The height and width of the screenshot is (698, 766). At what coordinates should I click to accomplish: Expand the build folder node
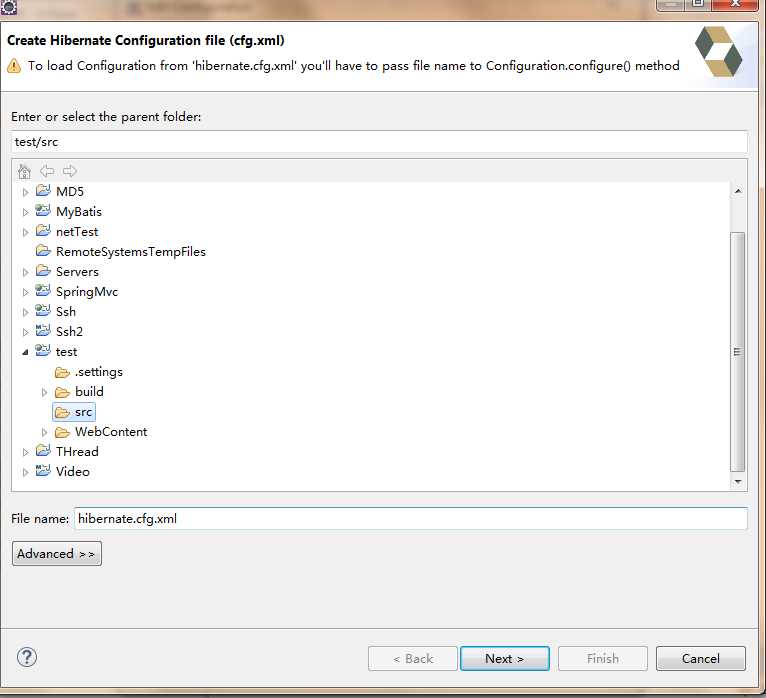[44, 392]
